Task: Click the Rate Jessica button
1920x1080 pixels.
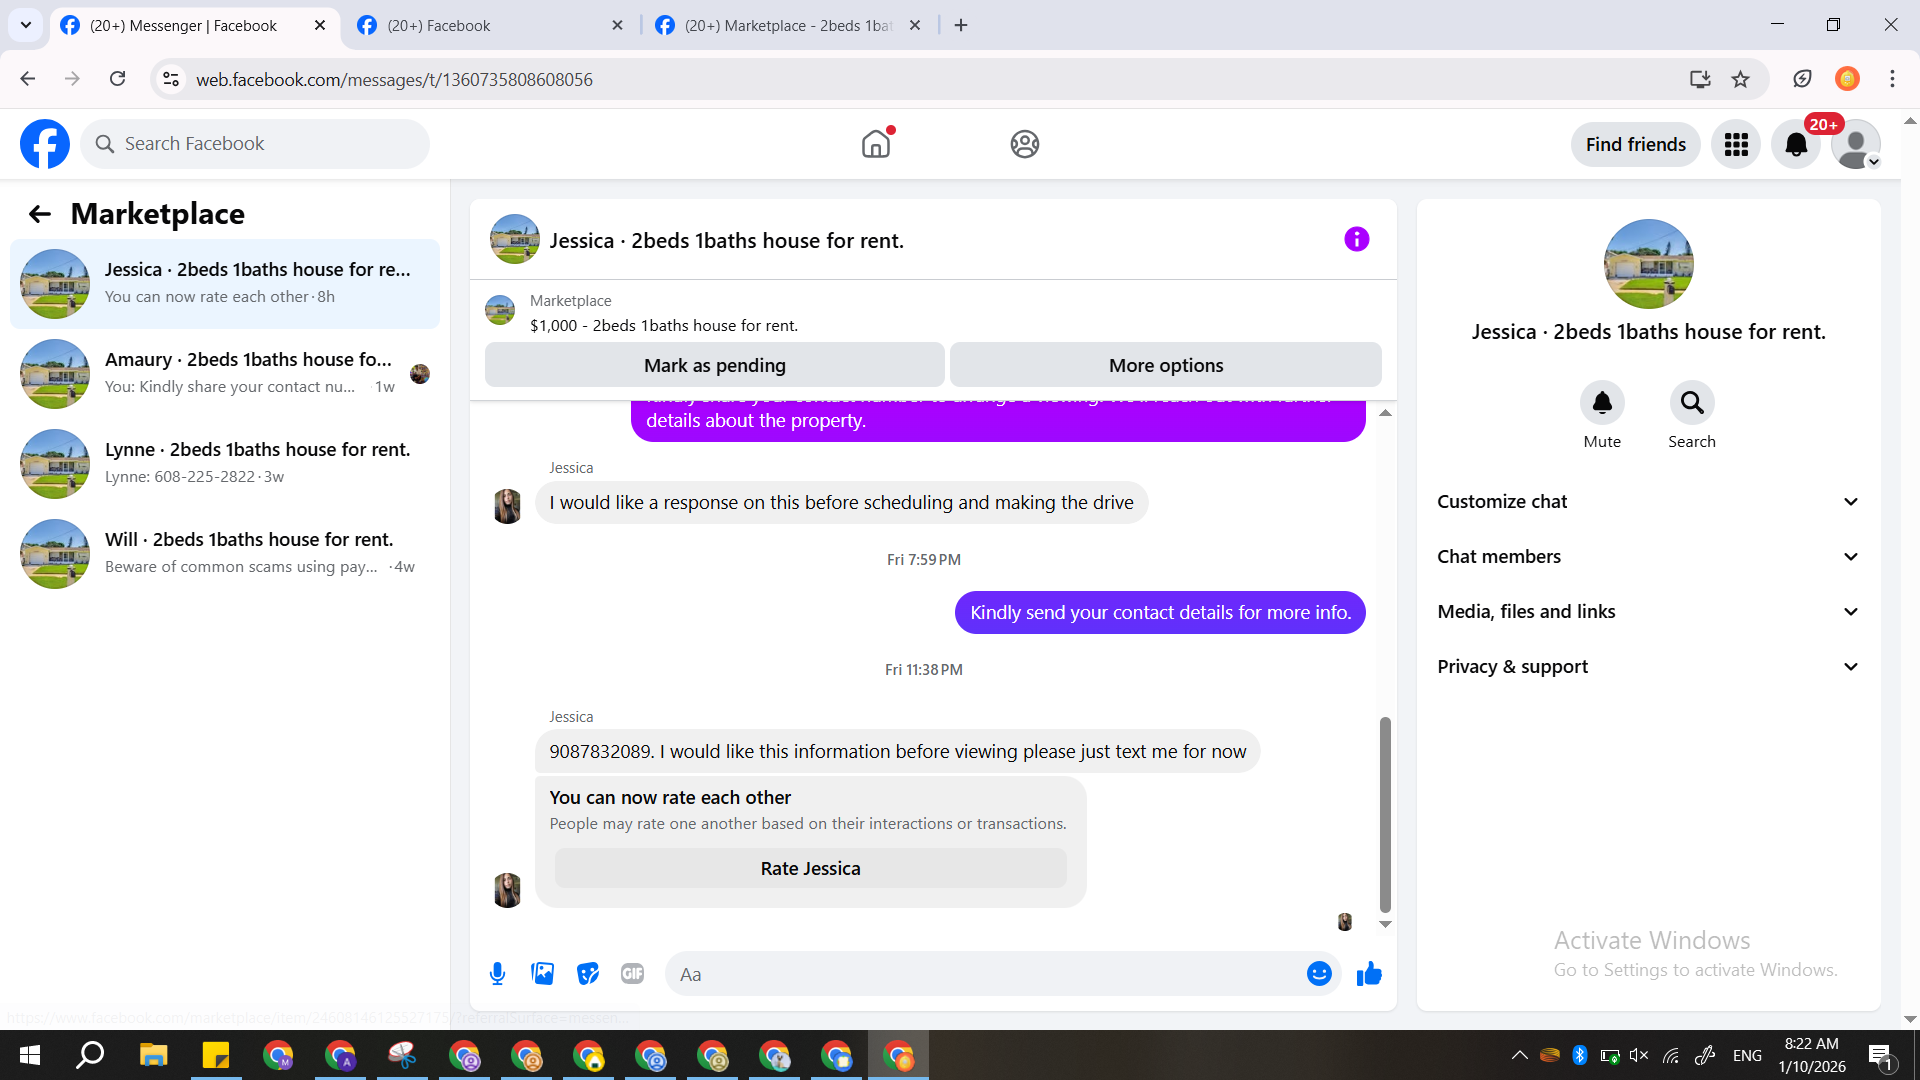Action: point(810,869)
